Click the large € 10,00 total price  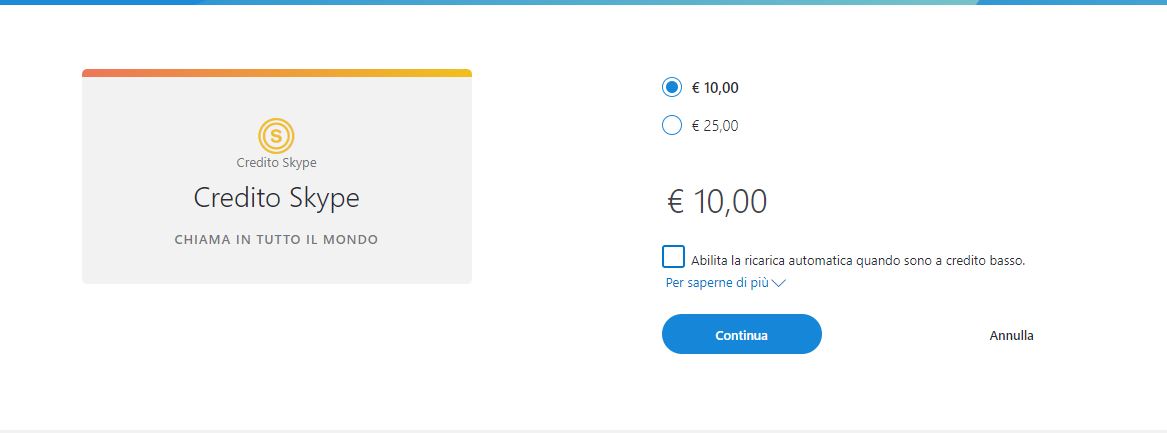[x=717, y=201]
